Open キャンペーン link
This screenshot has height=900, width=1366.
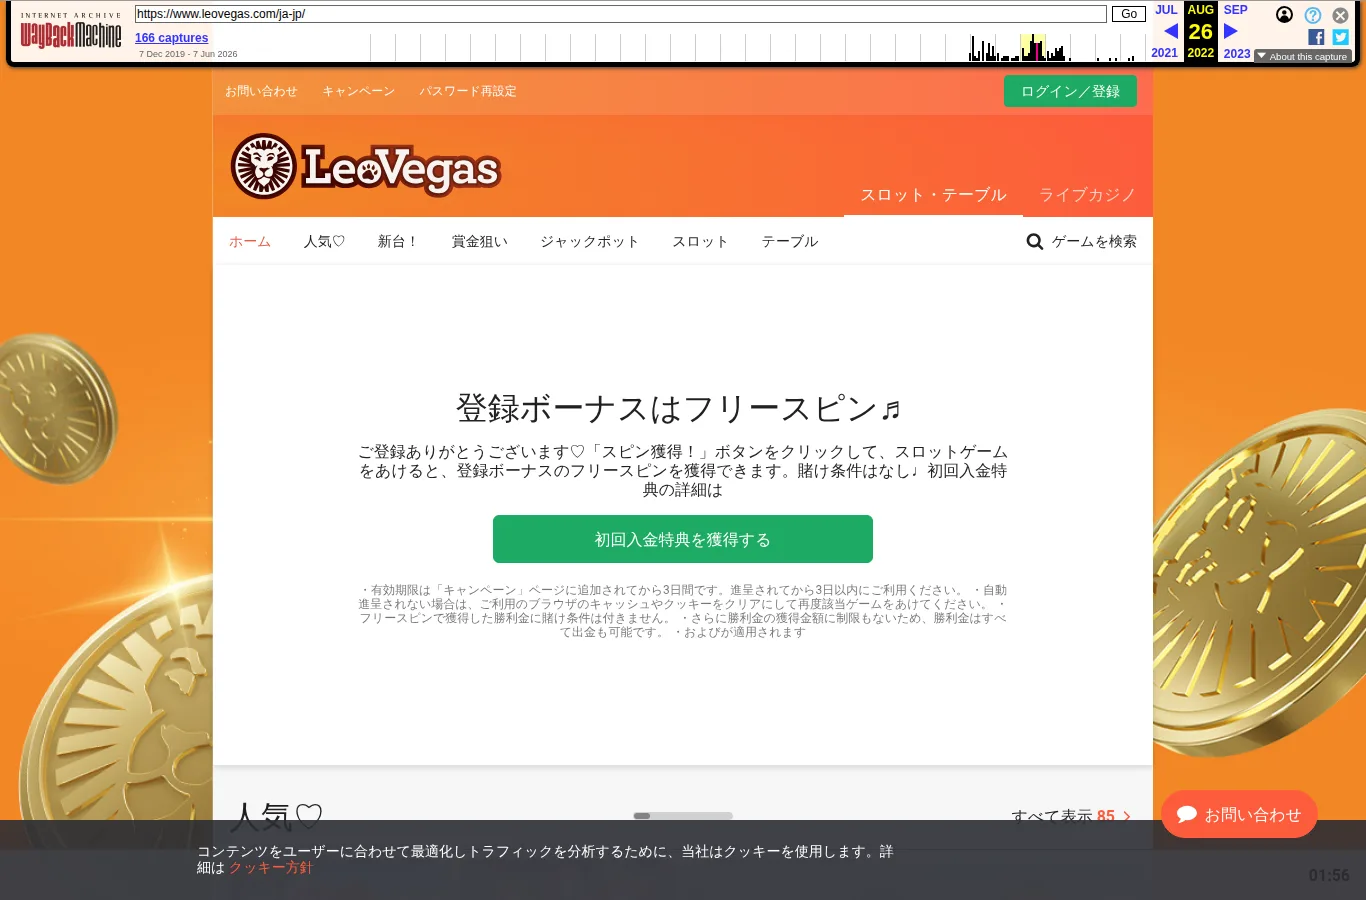point(358,91)
